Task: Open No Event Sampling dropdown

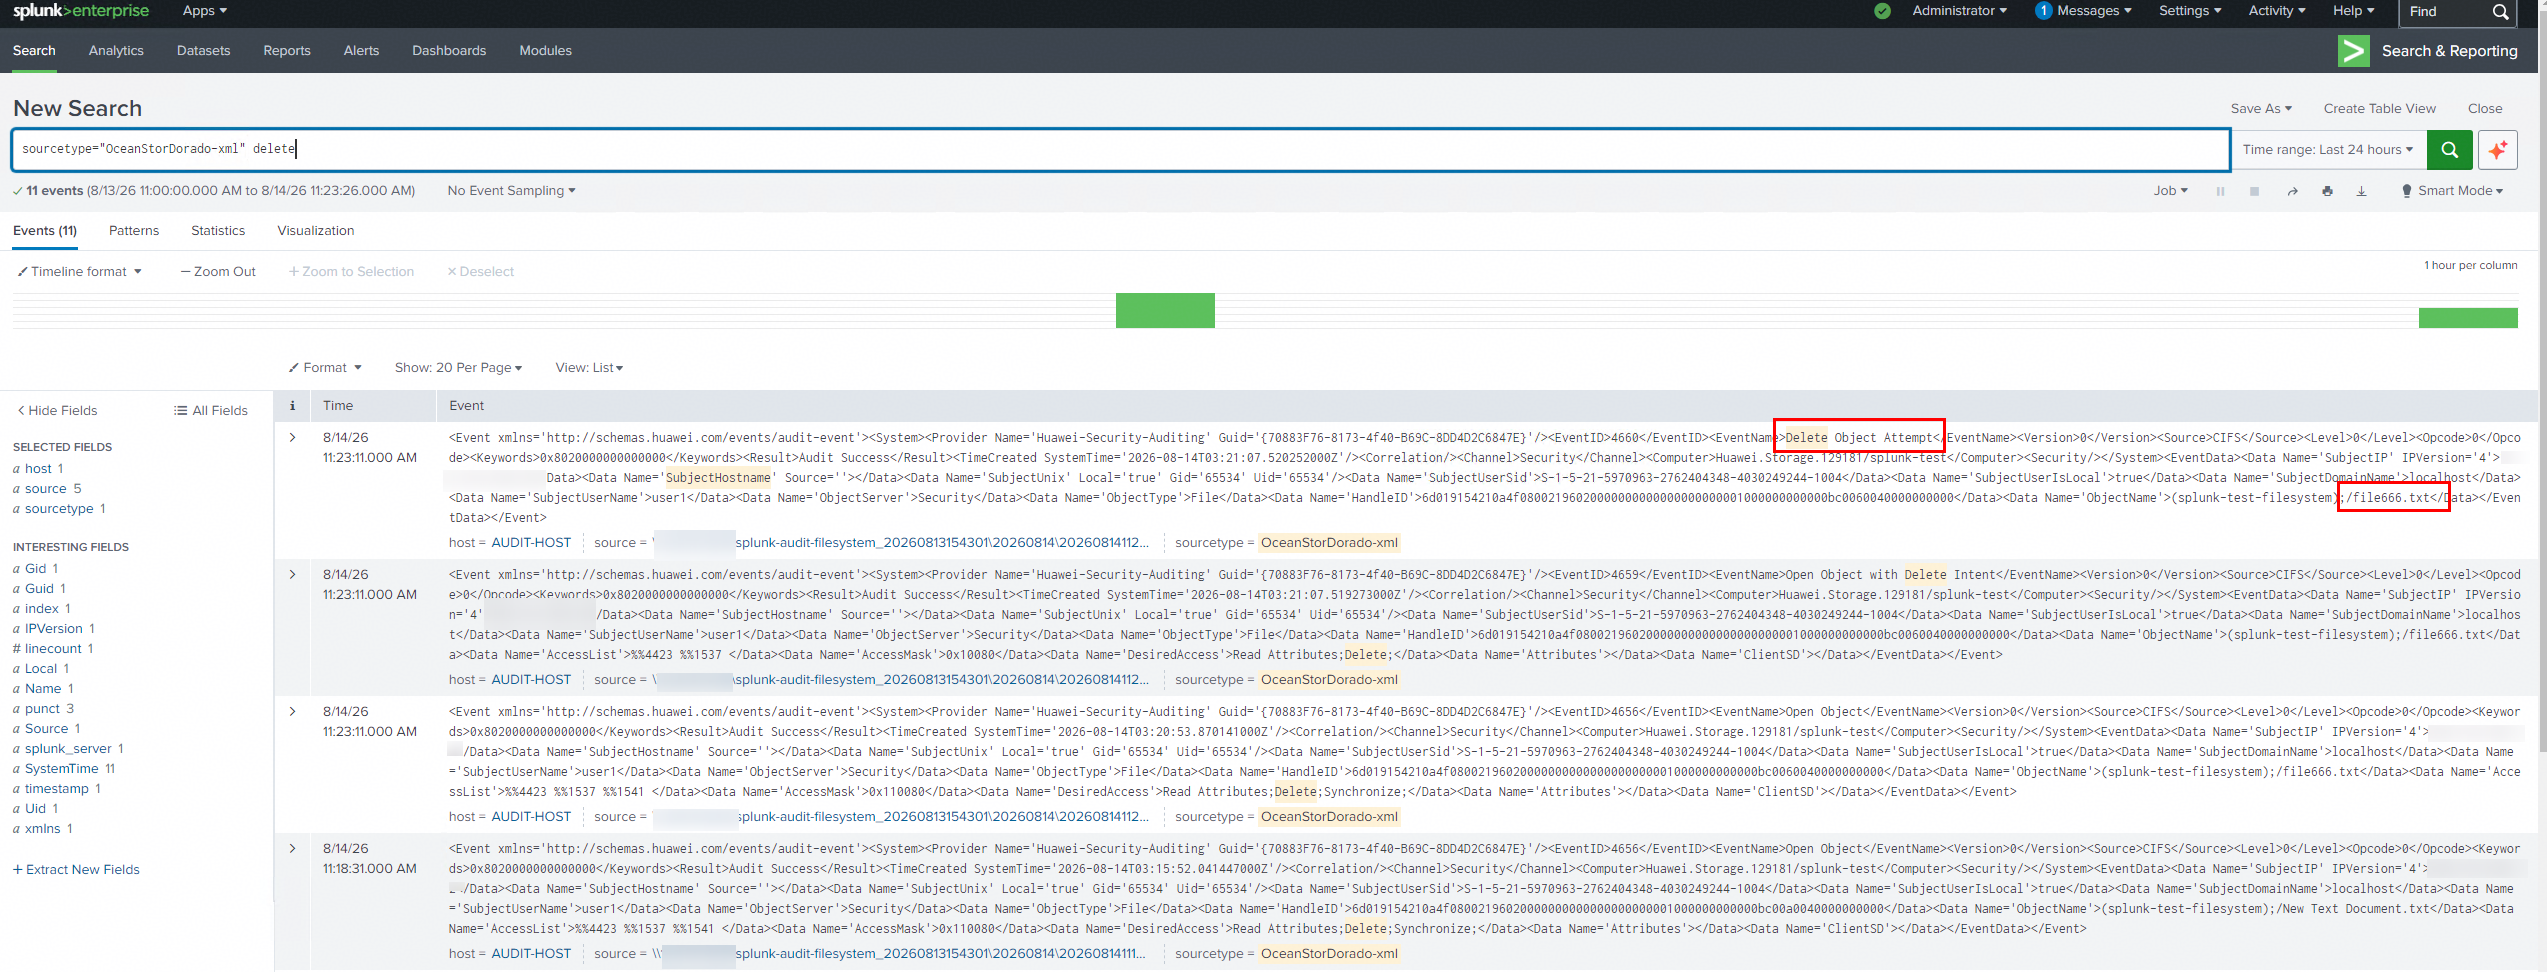Action: (x=511, y=191)
